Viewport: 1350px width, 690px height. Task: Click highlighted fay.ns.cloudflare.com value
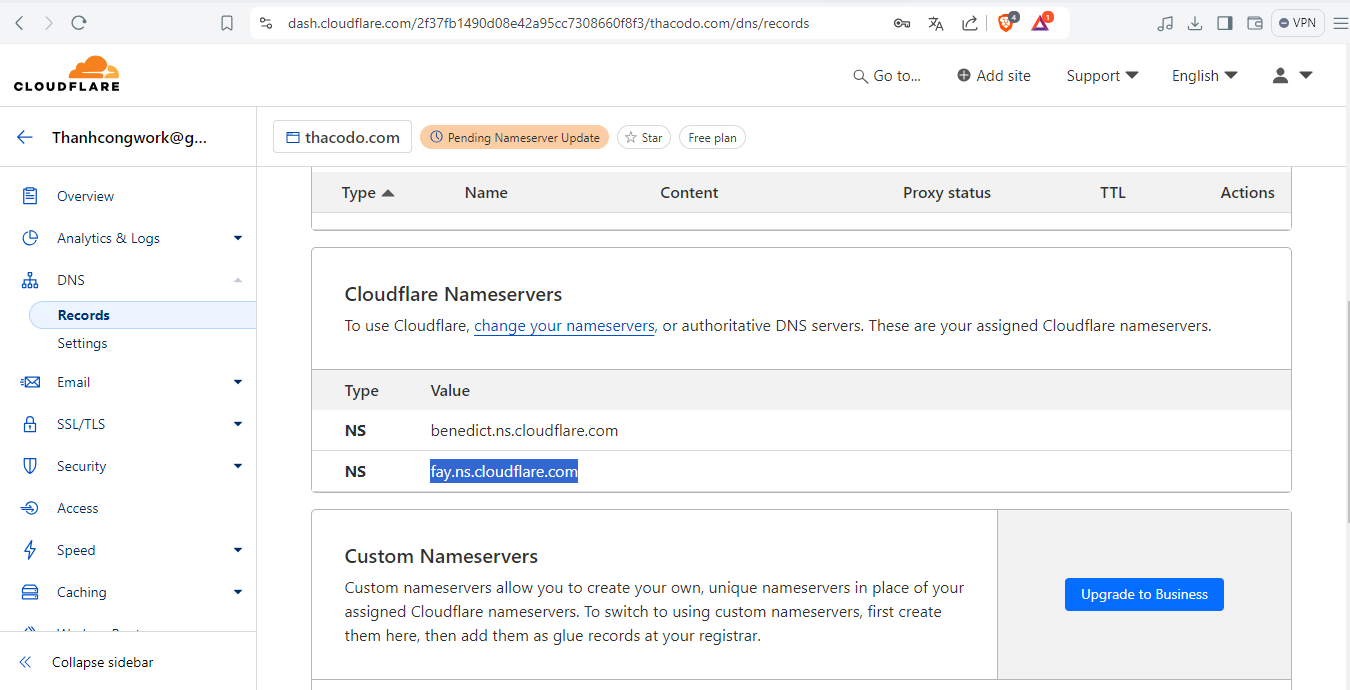coord(504,471)
